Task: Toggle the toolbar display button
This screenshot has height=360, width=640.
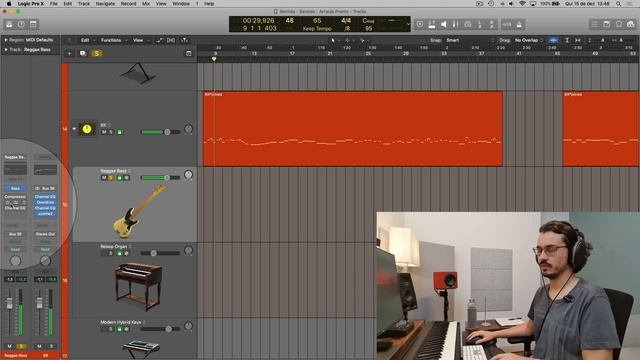Action: pos(33,24)
